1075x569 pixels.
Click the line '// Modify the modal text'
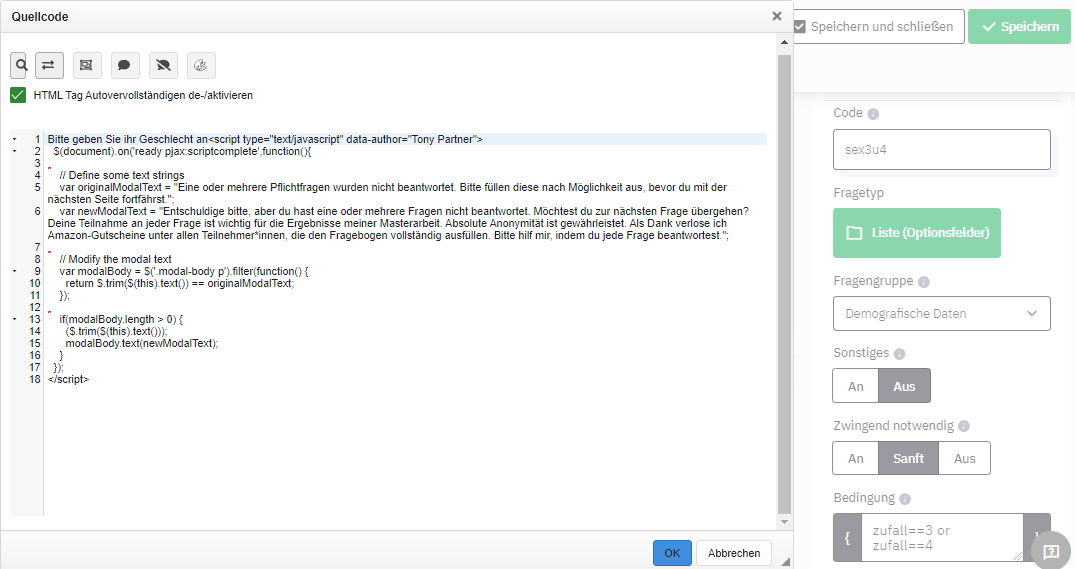[115, 259]
